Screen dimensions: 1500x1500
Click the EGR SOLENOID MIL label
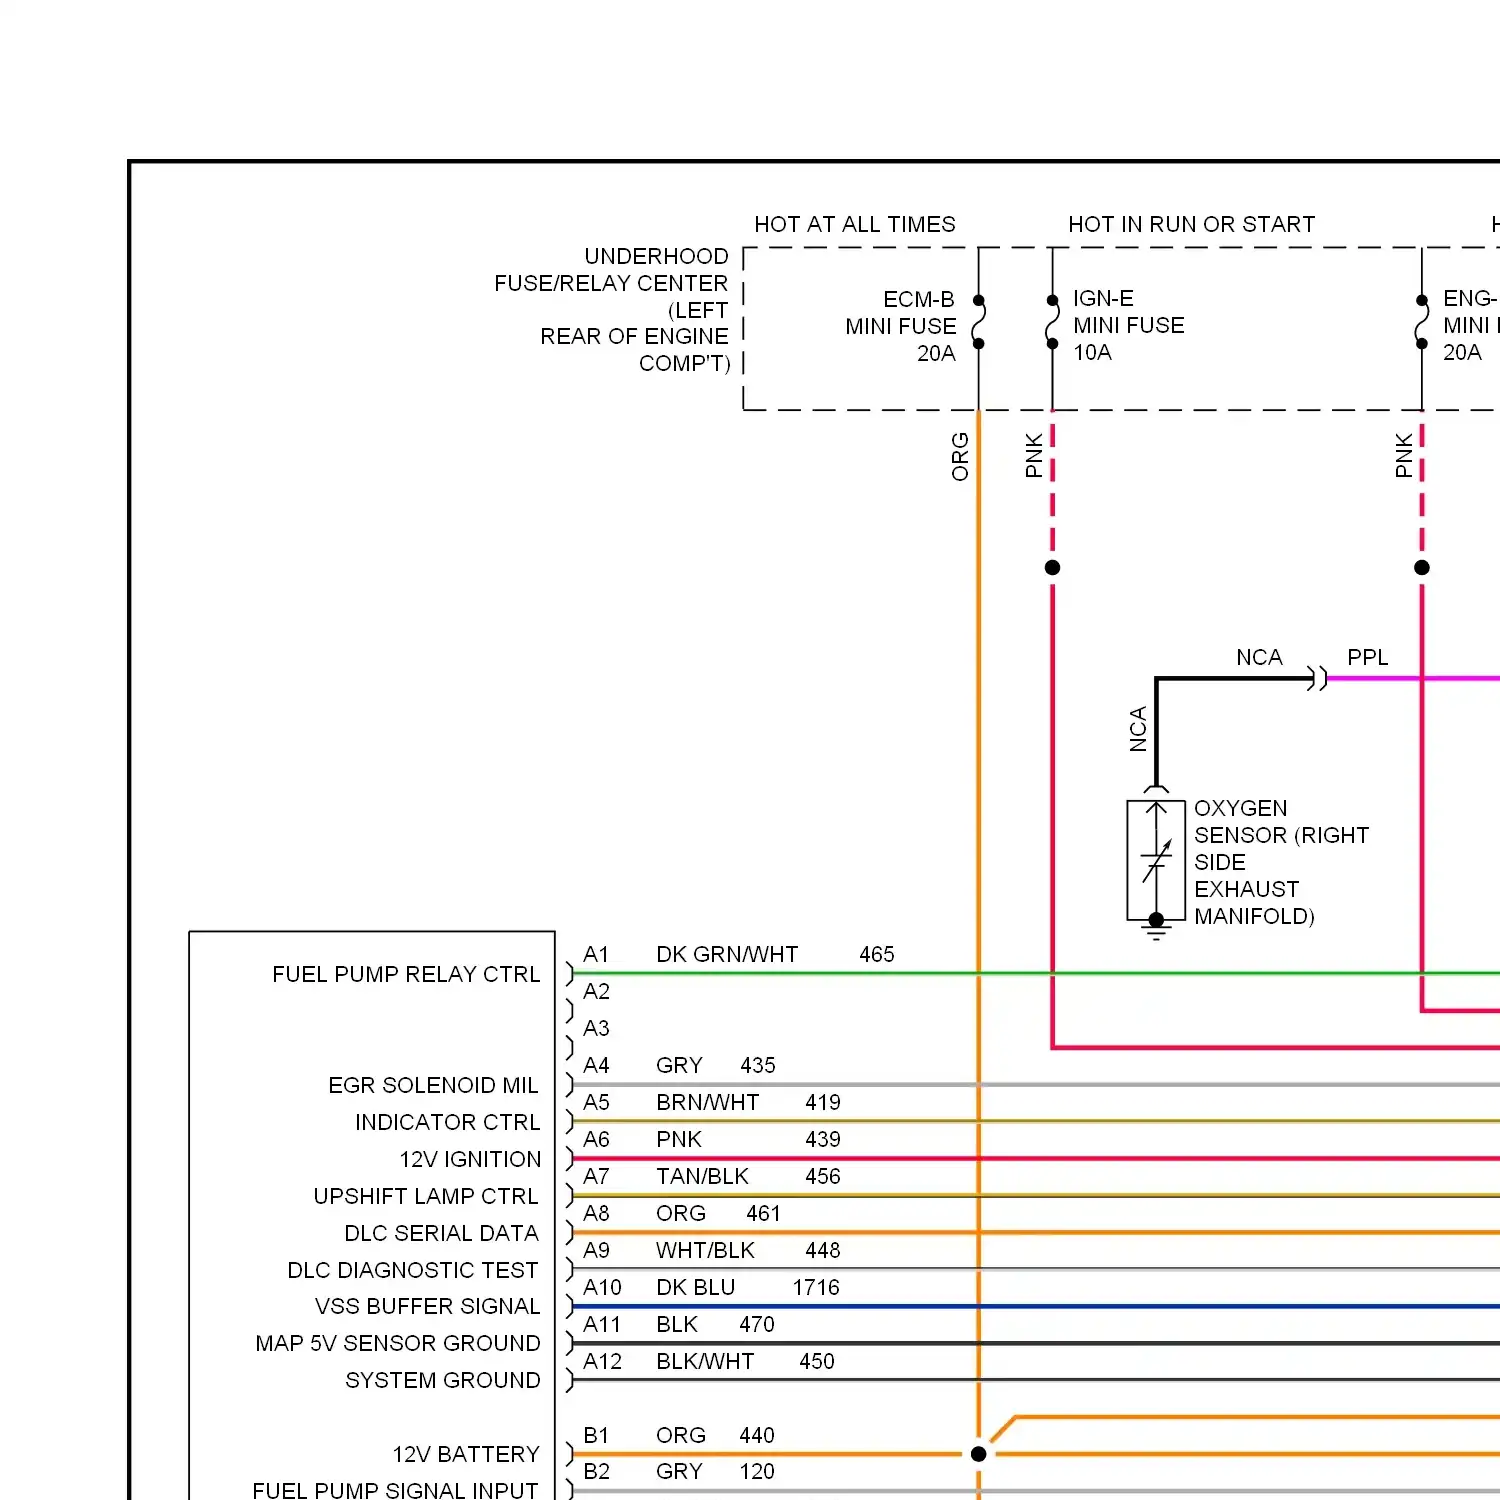433,1085
